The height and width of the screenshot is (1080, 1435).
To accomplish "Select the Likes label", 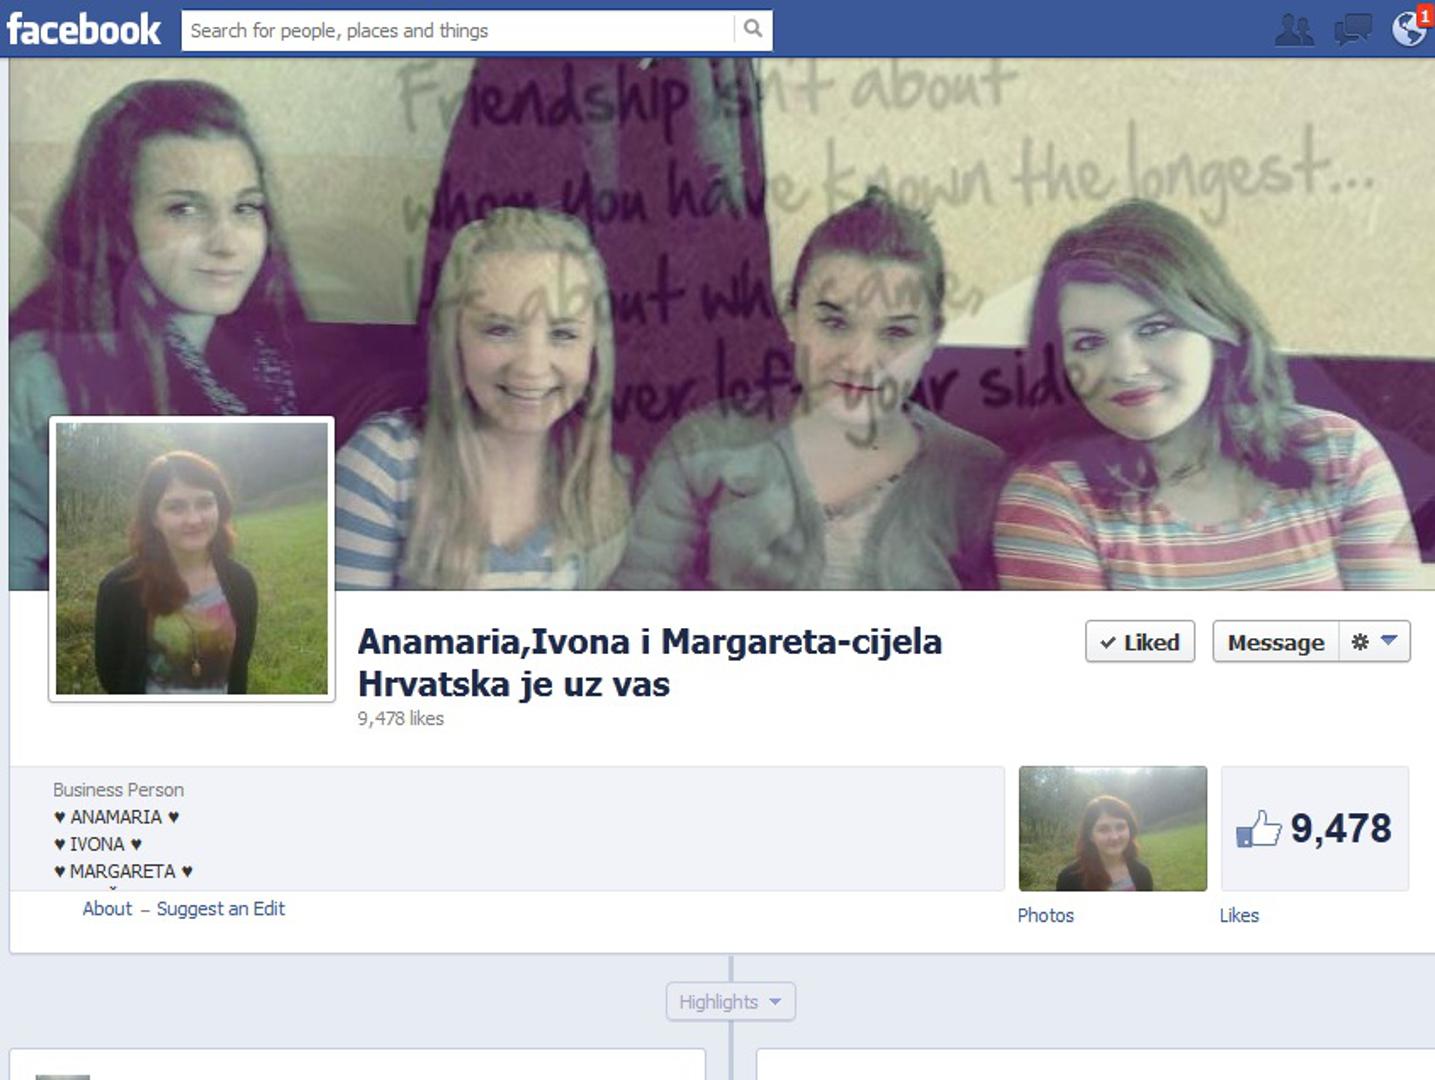I will [1238, 915].
